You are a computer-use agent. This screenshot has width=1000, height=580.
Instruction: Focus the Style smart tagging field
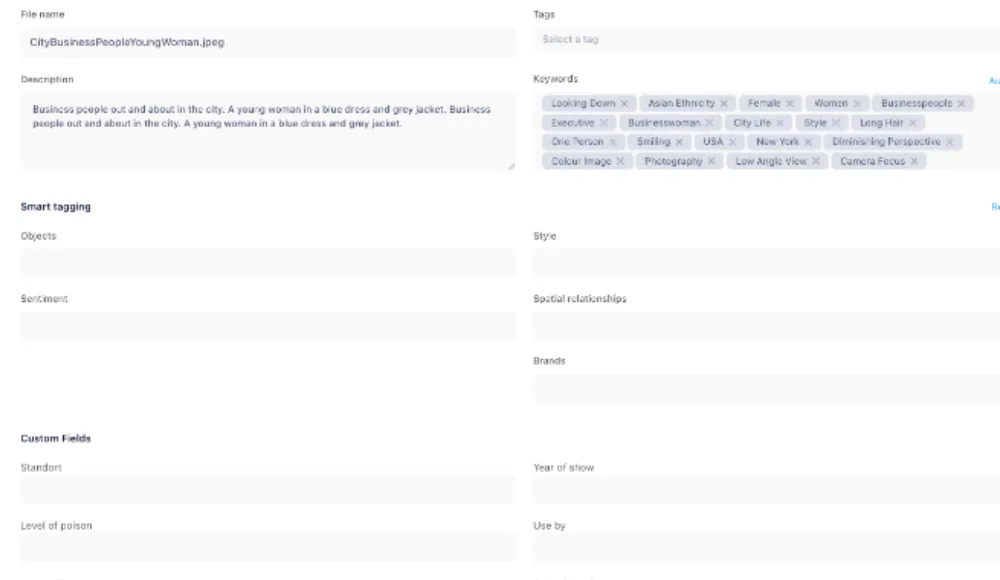tap(766, 263)
